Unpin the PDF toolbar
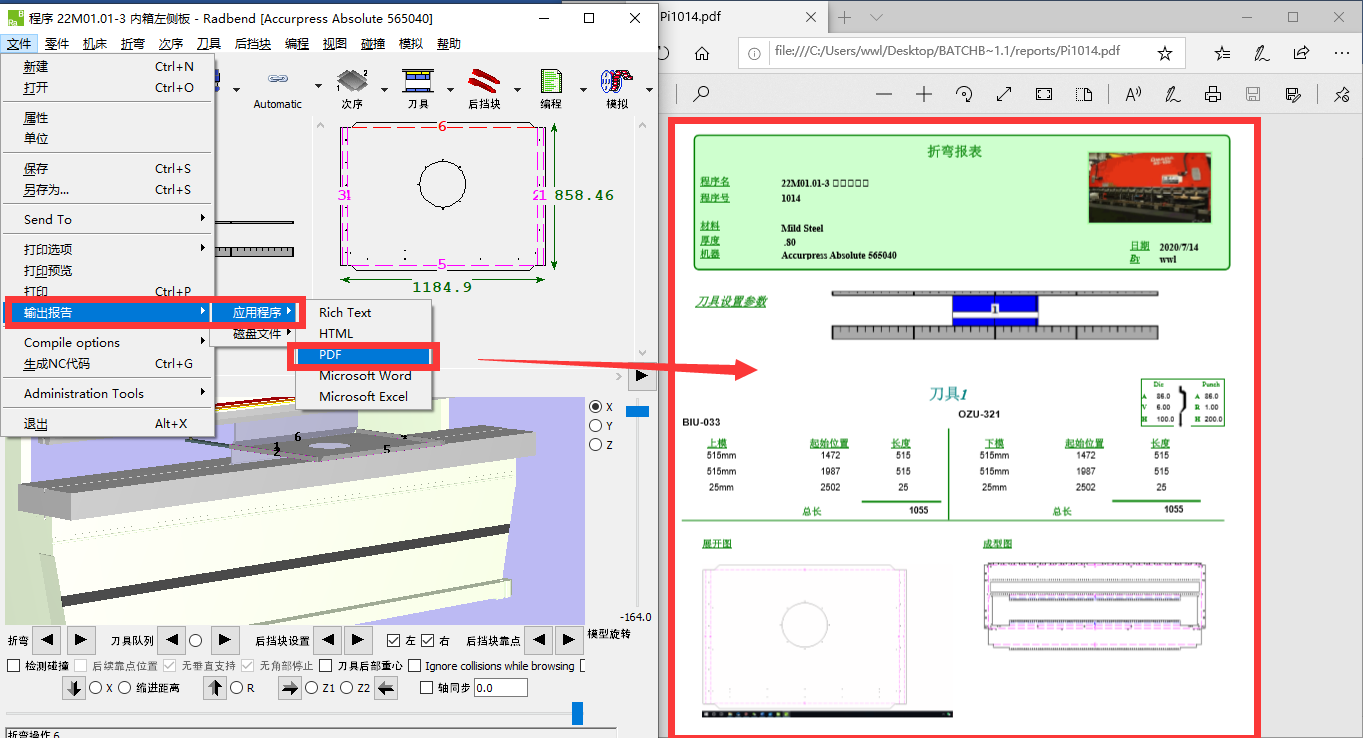This screenshot has width=1363, height=738. pyautogui.click(x=1342, y=94)
